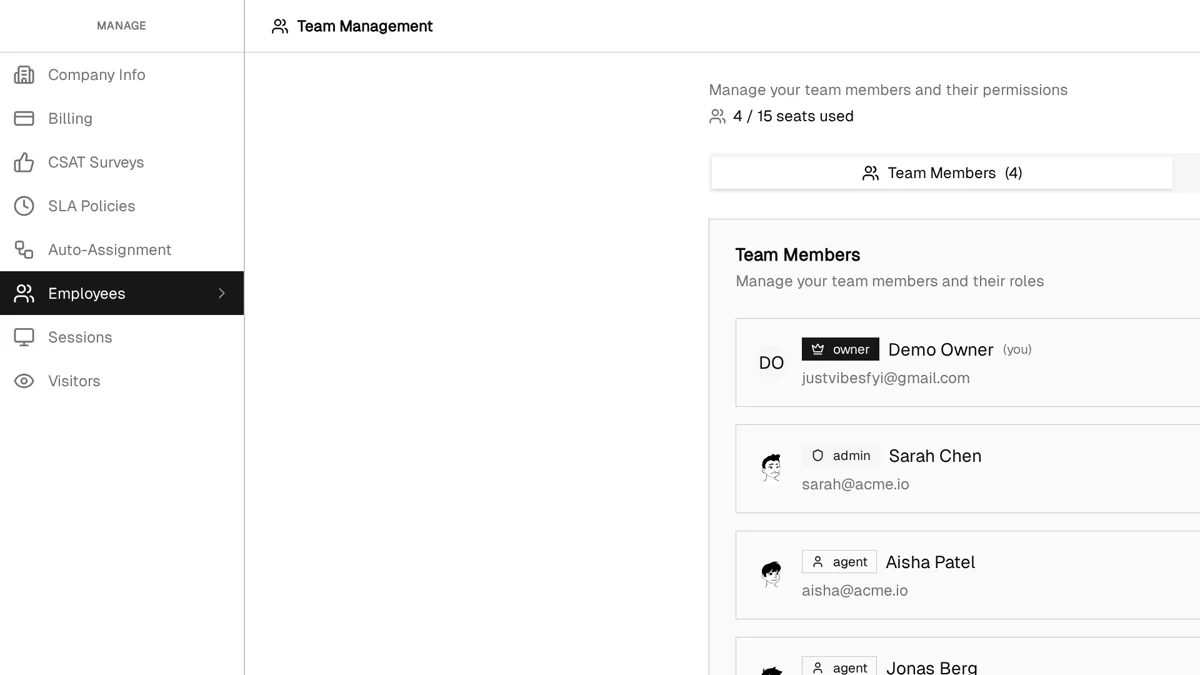Select the Sarah Chen member name
The height and width of the screenshot is (675, 1200).
click(x=935, y=455)
